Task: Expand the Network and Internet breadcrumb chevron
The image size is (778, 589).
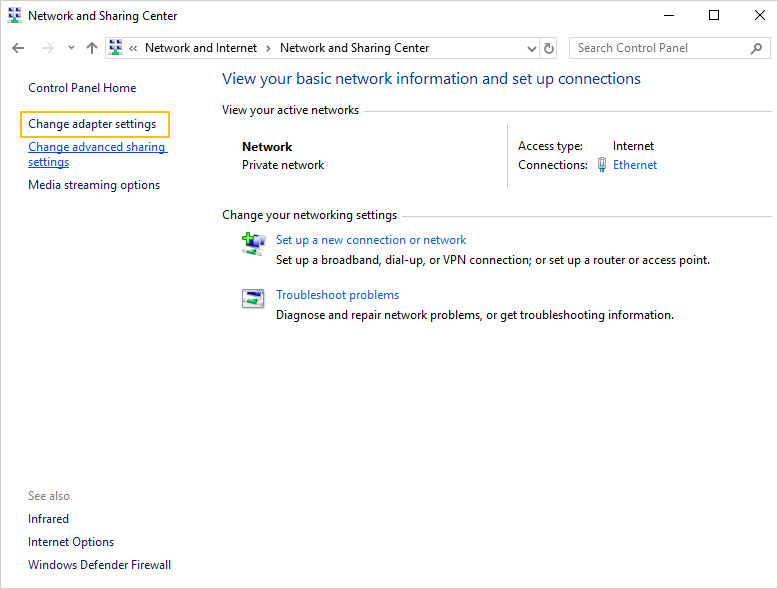Action: pos(268,48)
